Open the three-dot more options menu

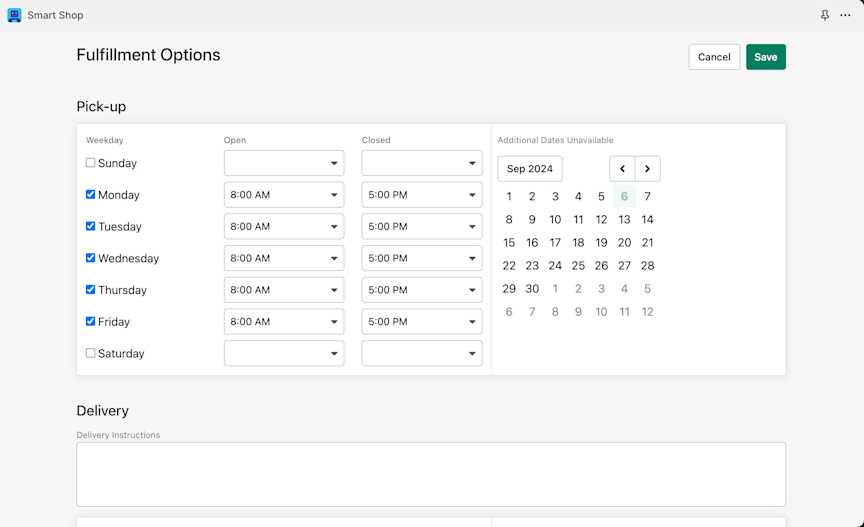coord(845,15)
